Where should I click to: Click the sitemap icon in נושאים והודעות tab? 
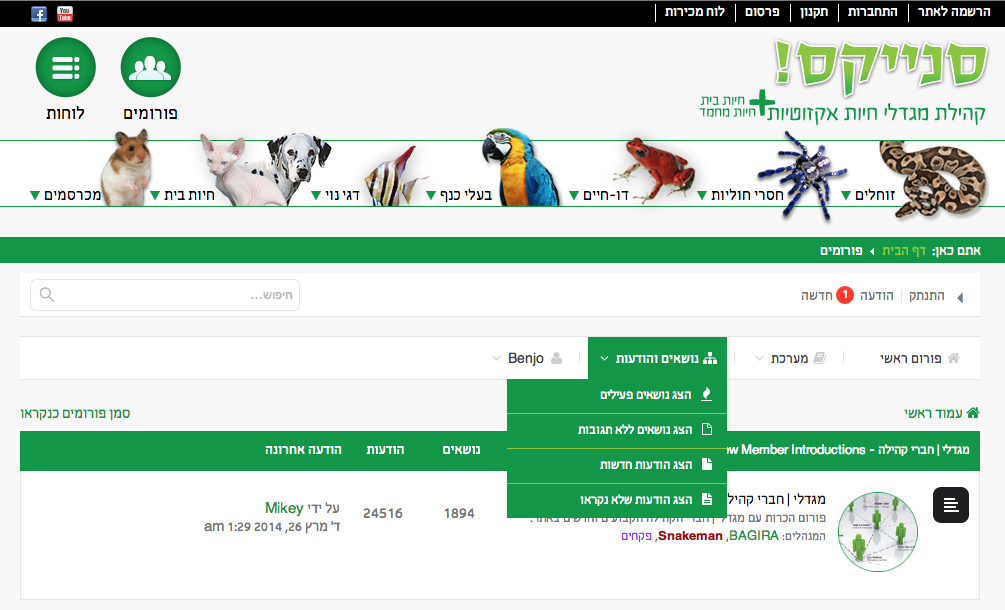(710, 358)
